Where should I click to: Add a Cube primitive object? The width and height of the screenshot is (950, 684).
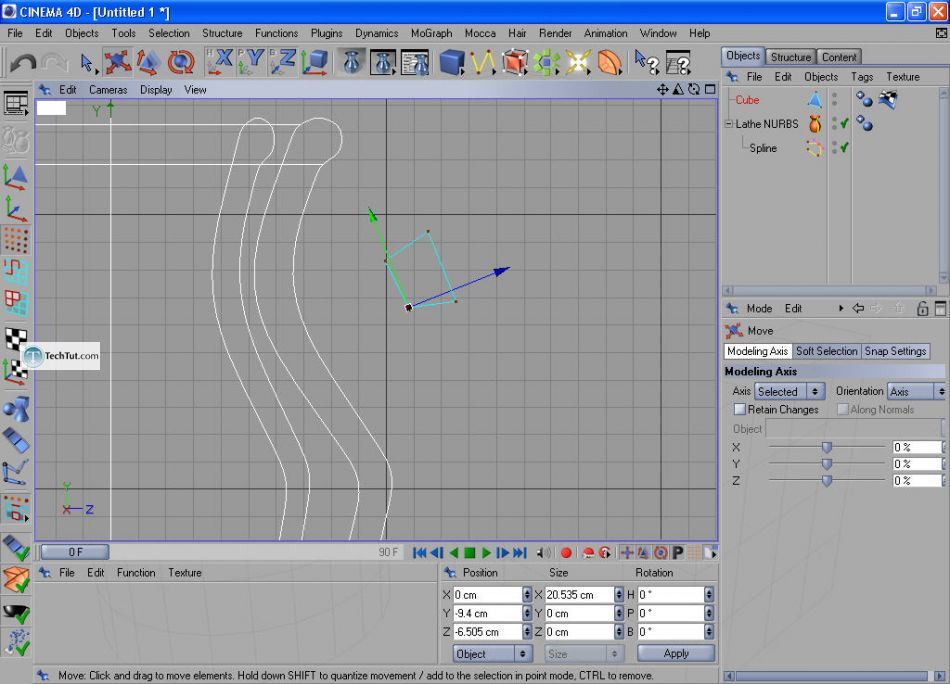(x=451, y=62)
